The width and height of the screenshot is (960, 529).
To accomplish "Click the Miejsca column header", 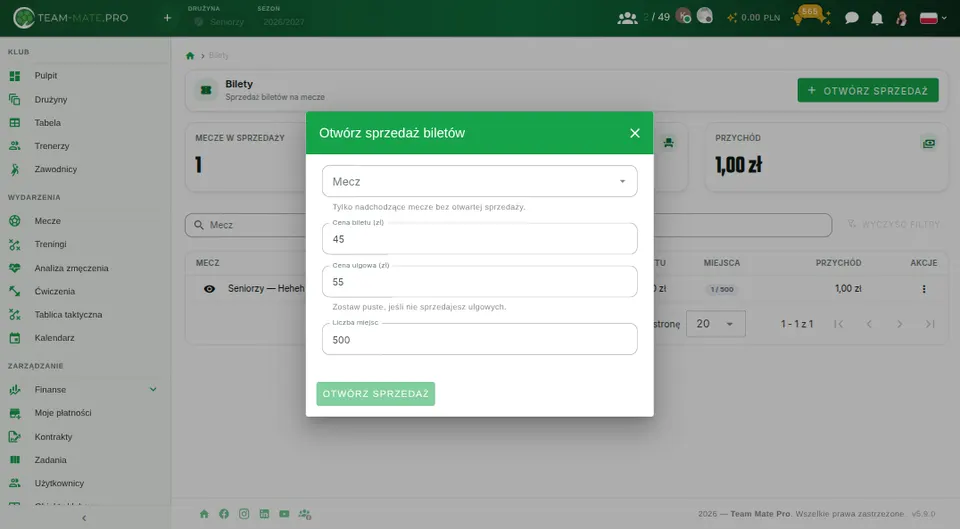I will coord(722,263).
